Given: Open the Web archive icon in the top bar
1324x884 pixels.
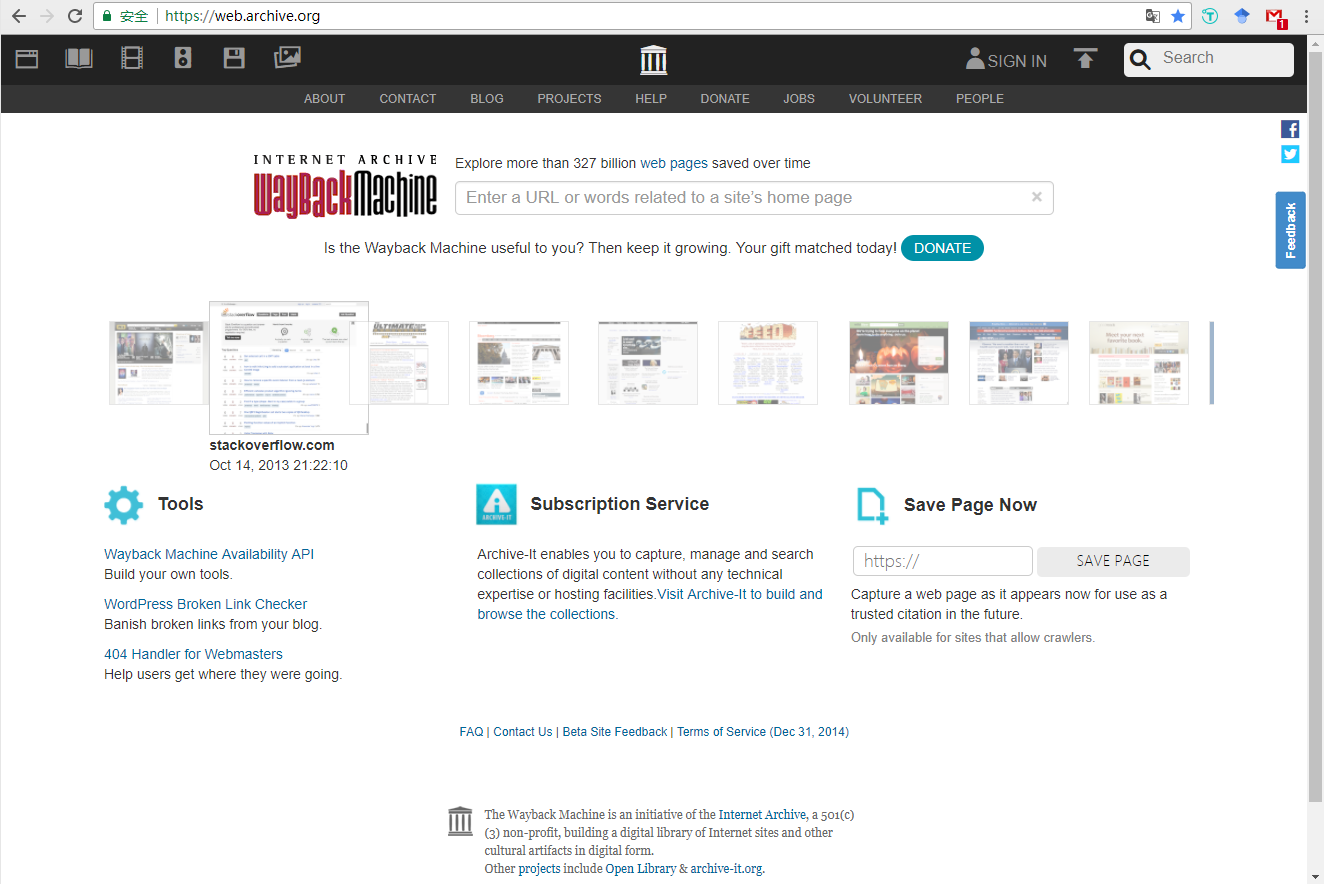Looking at the screenshot, I should tap(27, 59).
